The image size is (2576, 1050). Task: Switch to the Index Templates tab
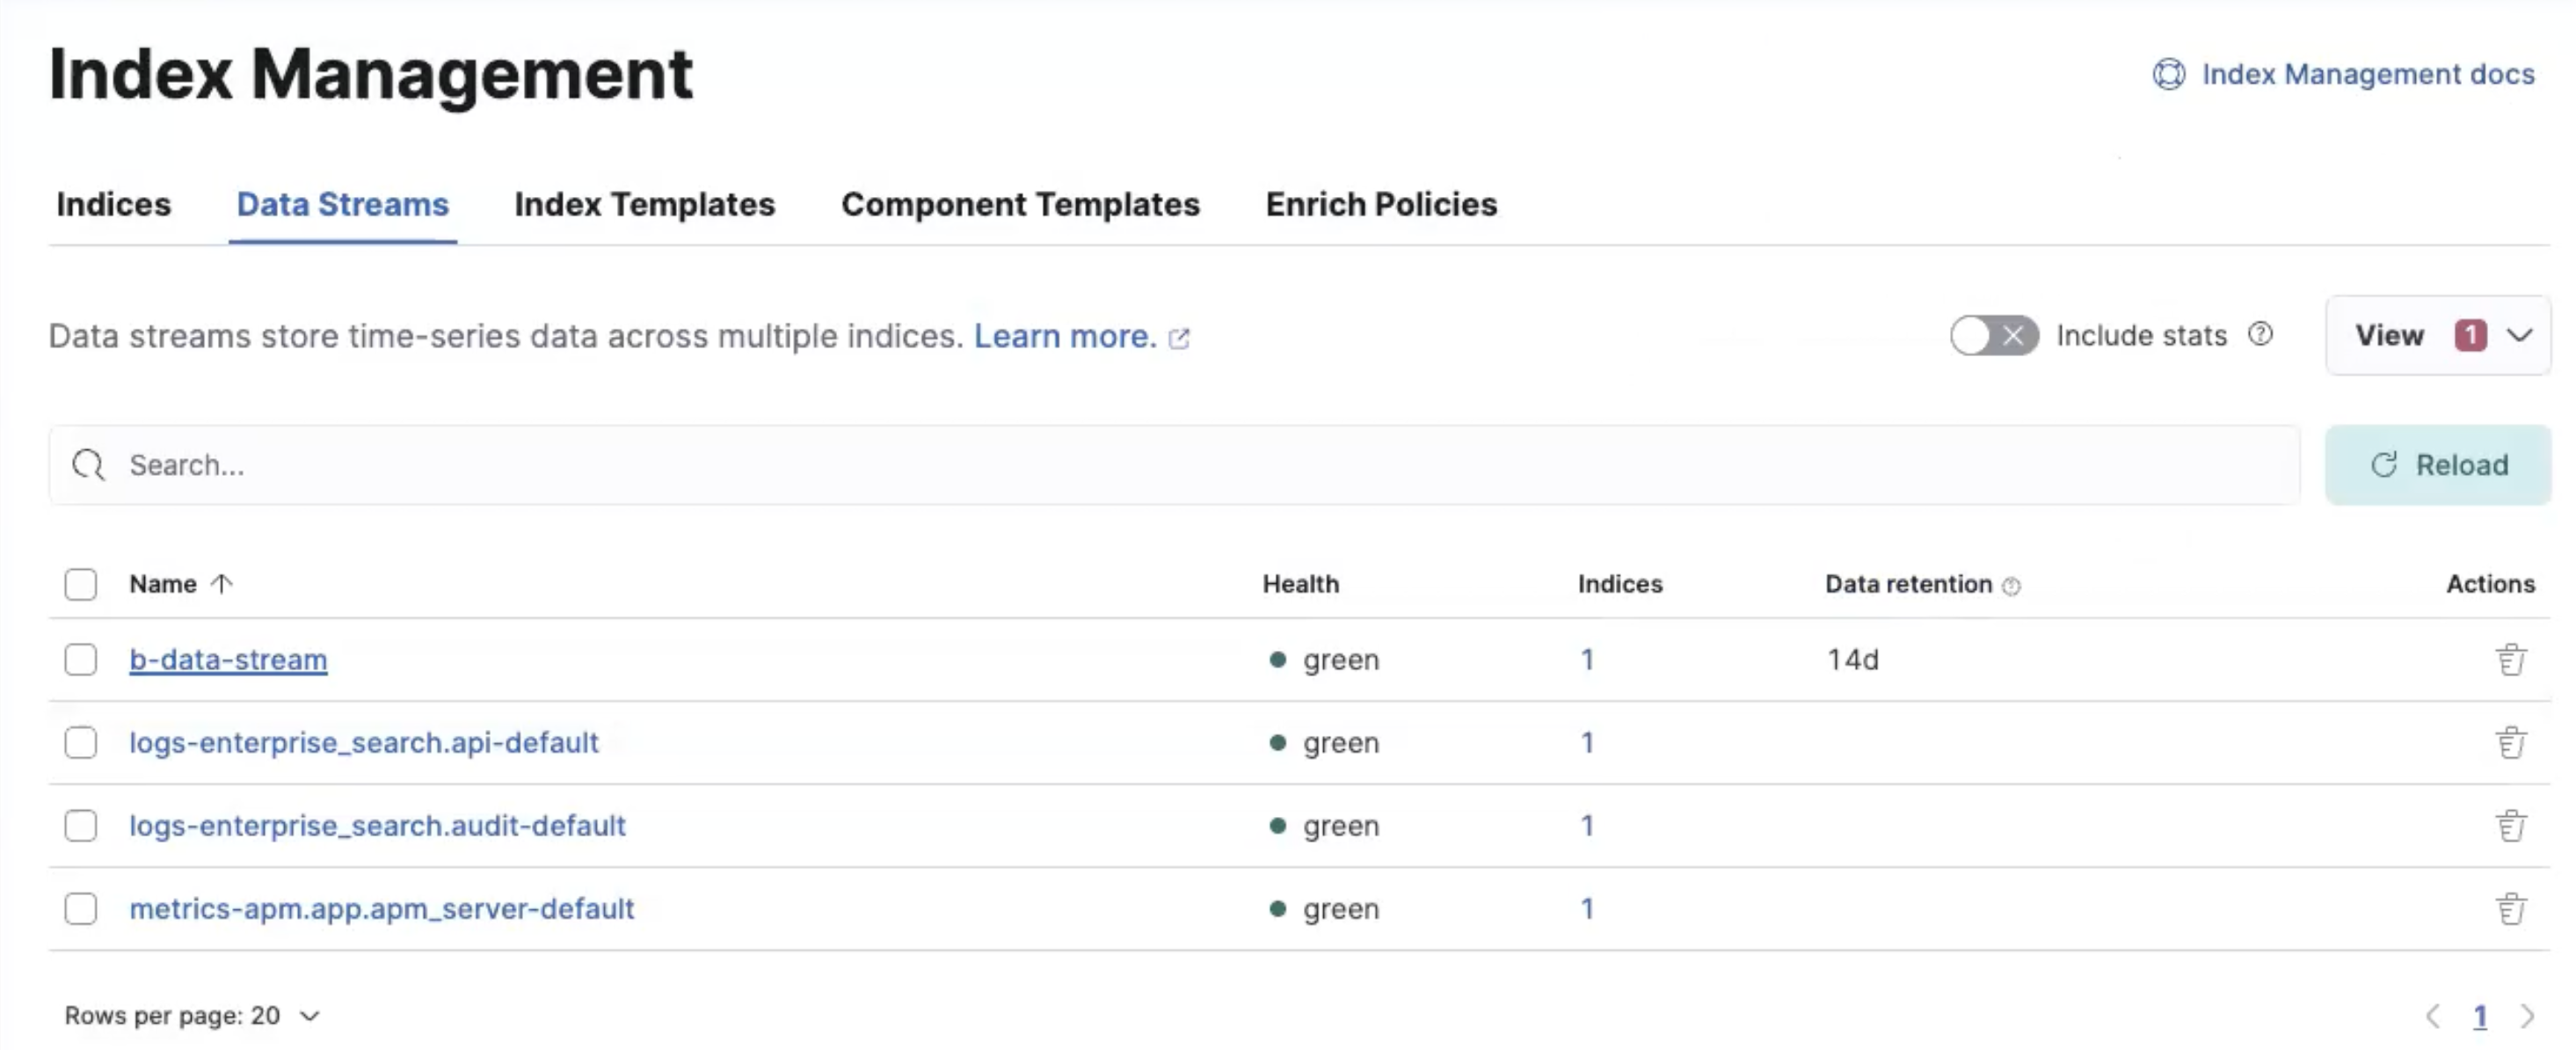pyautogui.click(x=644, y=204)
